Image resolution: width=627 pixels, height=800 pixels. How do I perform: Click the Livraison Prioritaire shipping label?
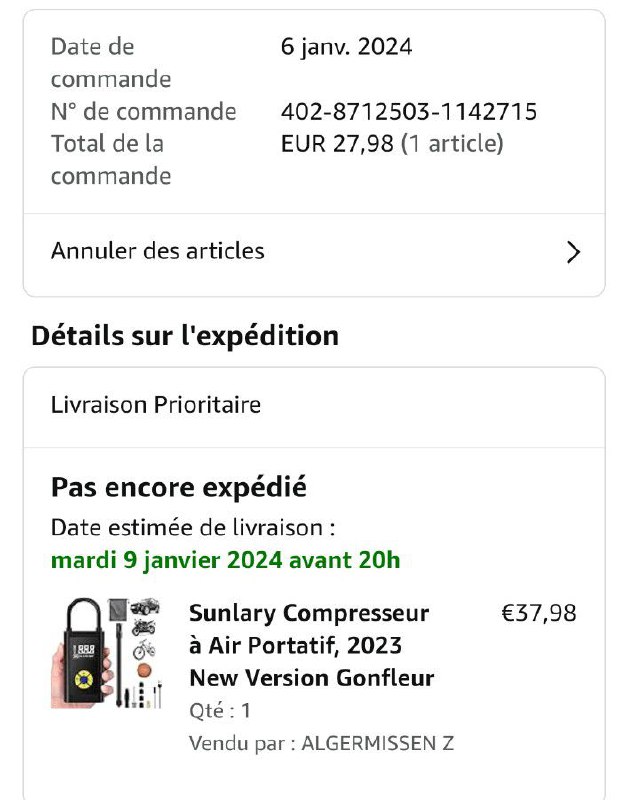click(x=156, y=405)
